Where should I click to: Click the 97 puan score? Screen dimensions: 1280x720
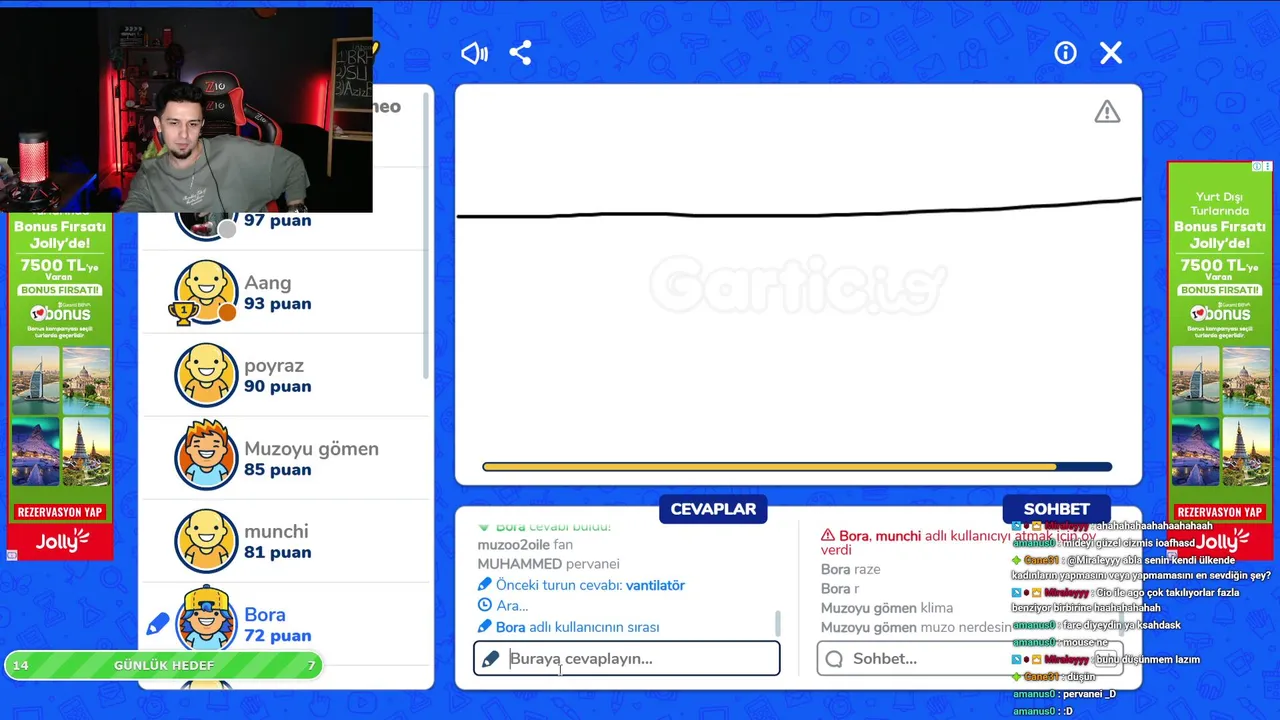(277, 221)
